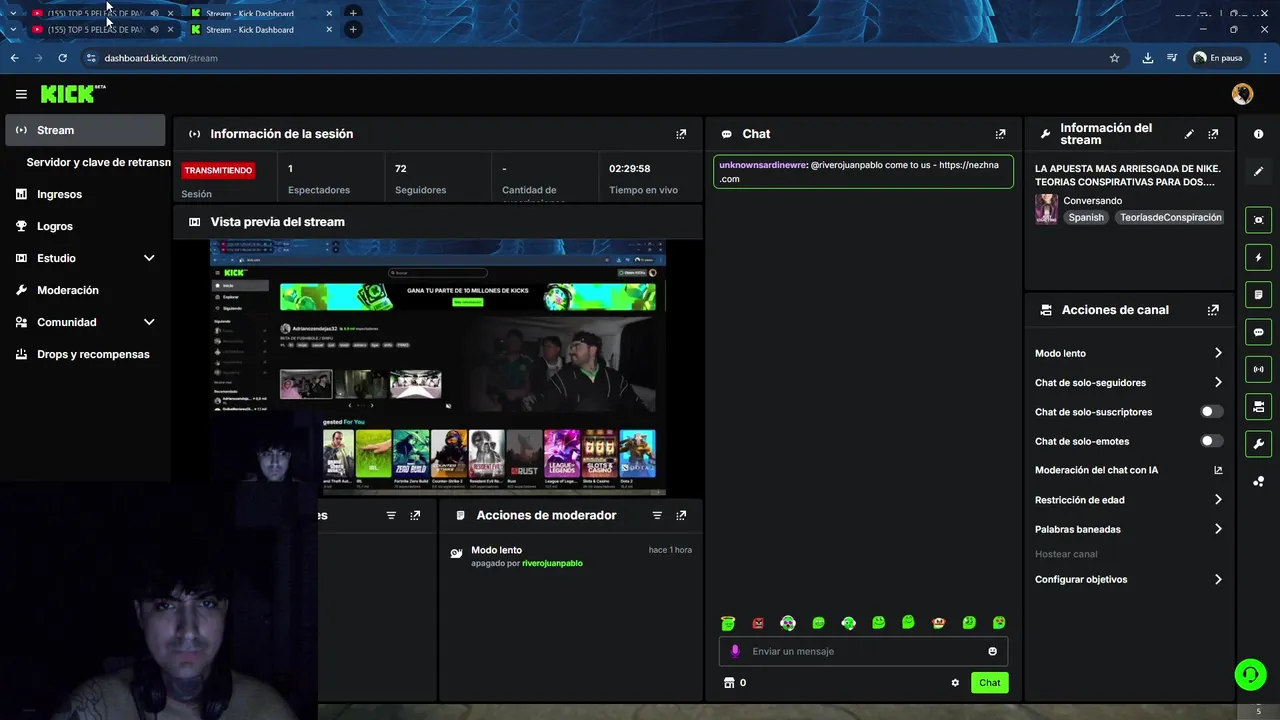Click the Spanish language tag
Screen dimensions: 1280x720
point(1086,217)
